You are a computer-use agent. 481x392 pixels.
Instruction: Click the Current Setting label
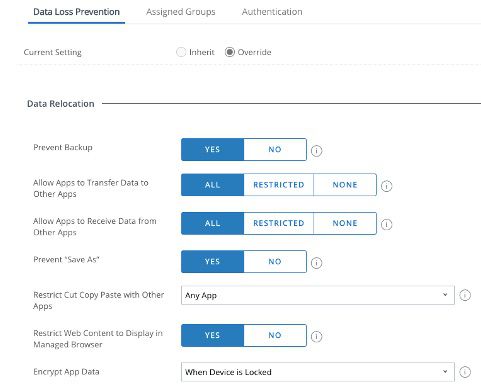(x=53, y=52)
